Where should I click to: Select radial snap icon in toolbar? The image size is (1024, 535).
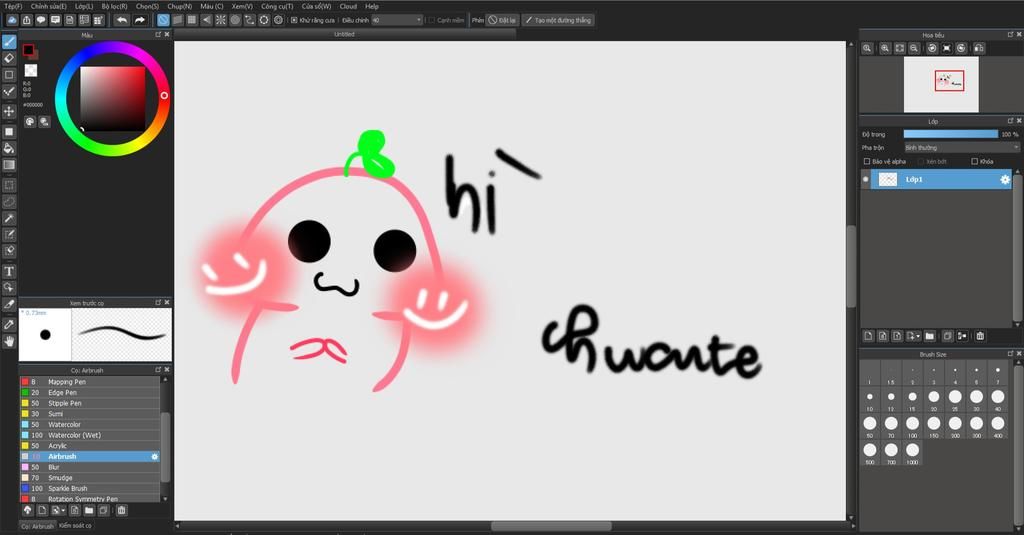[221, 20]
